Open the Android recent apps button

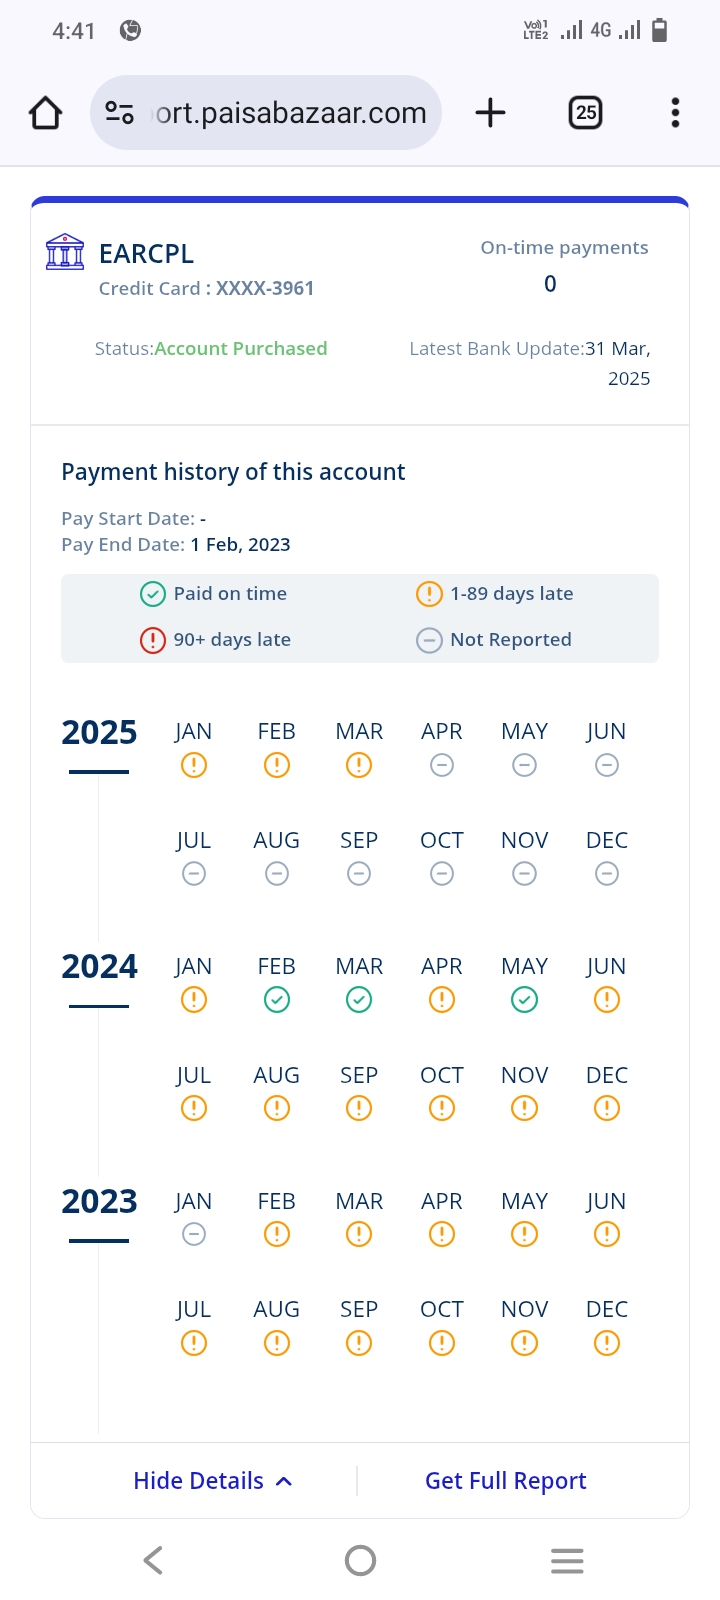pos(567,1560)
